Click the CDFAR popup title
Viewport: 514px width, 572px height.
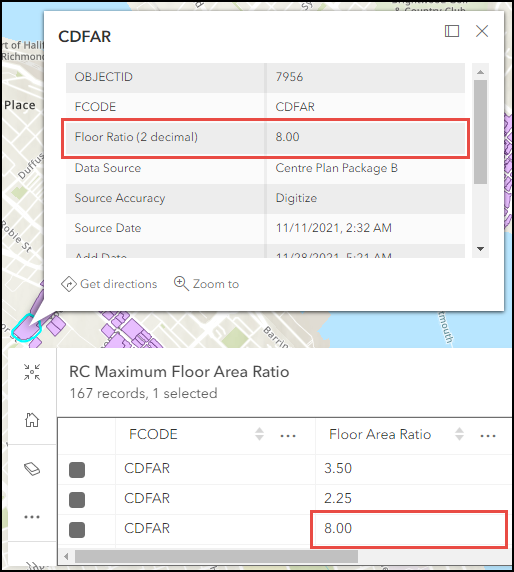pyautogui.click(x=85, y=36)
